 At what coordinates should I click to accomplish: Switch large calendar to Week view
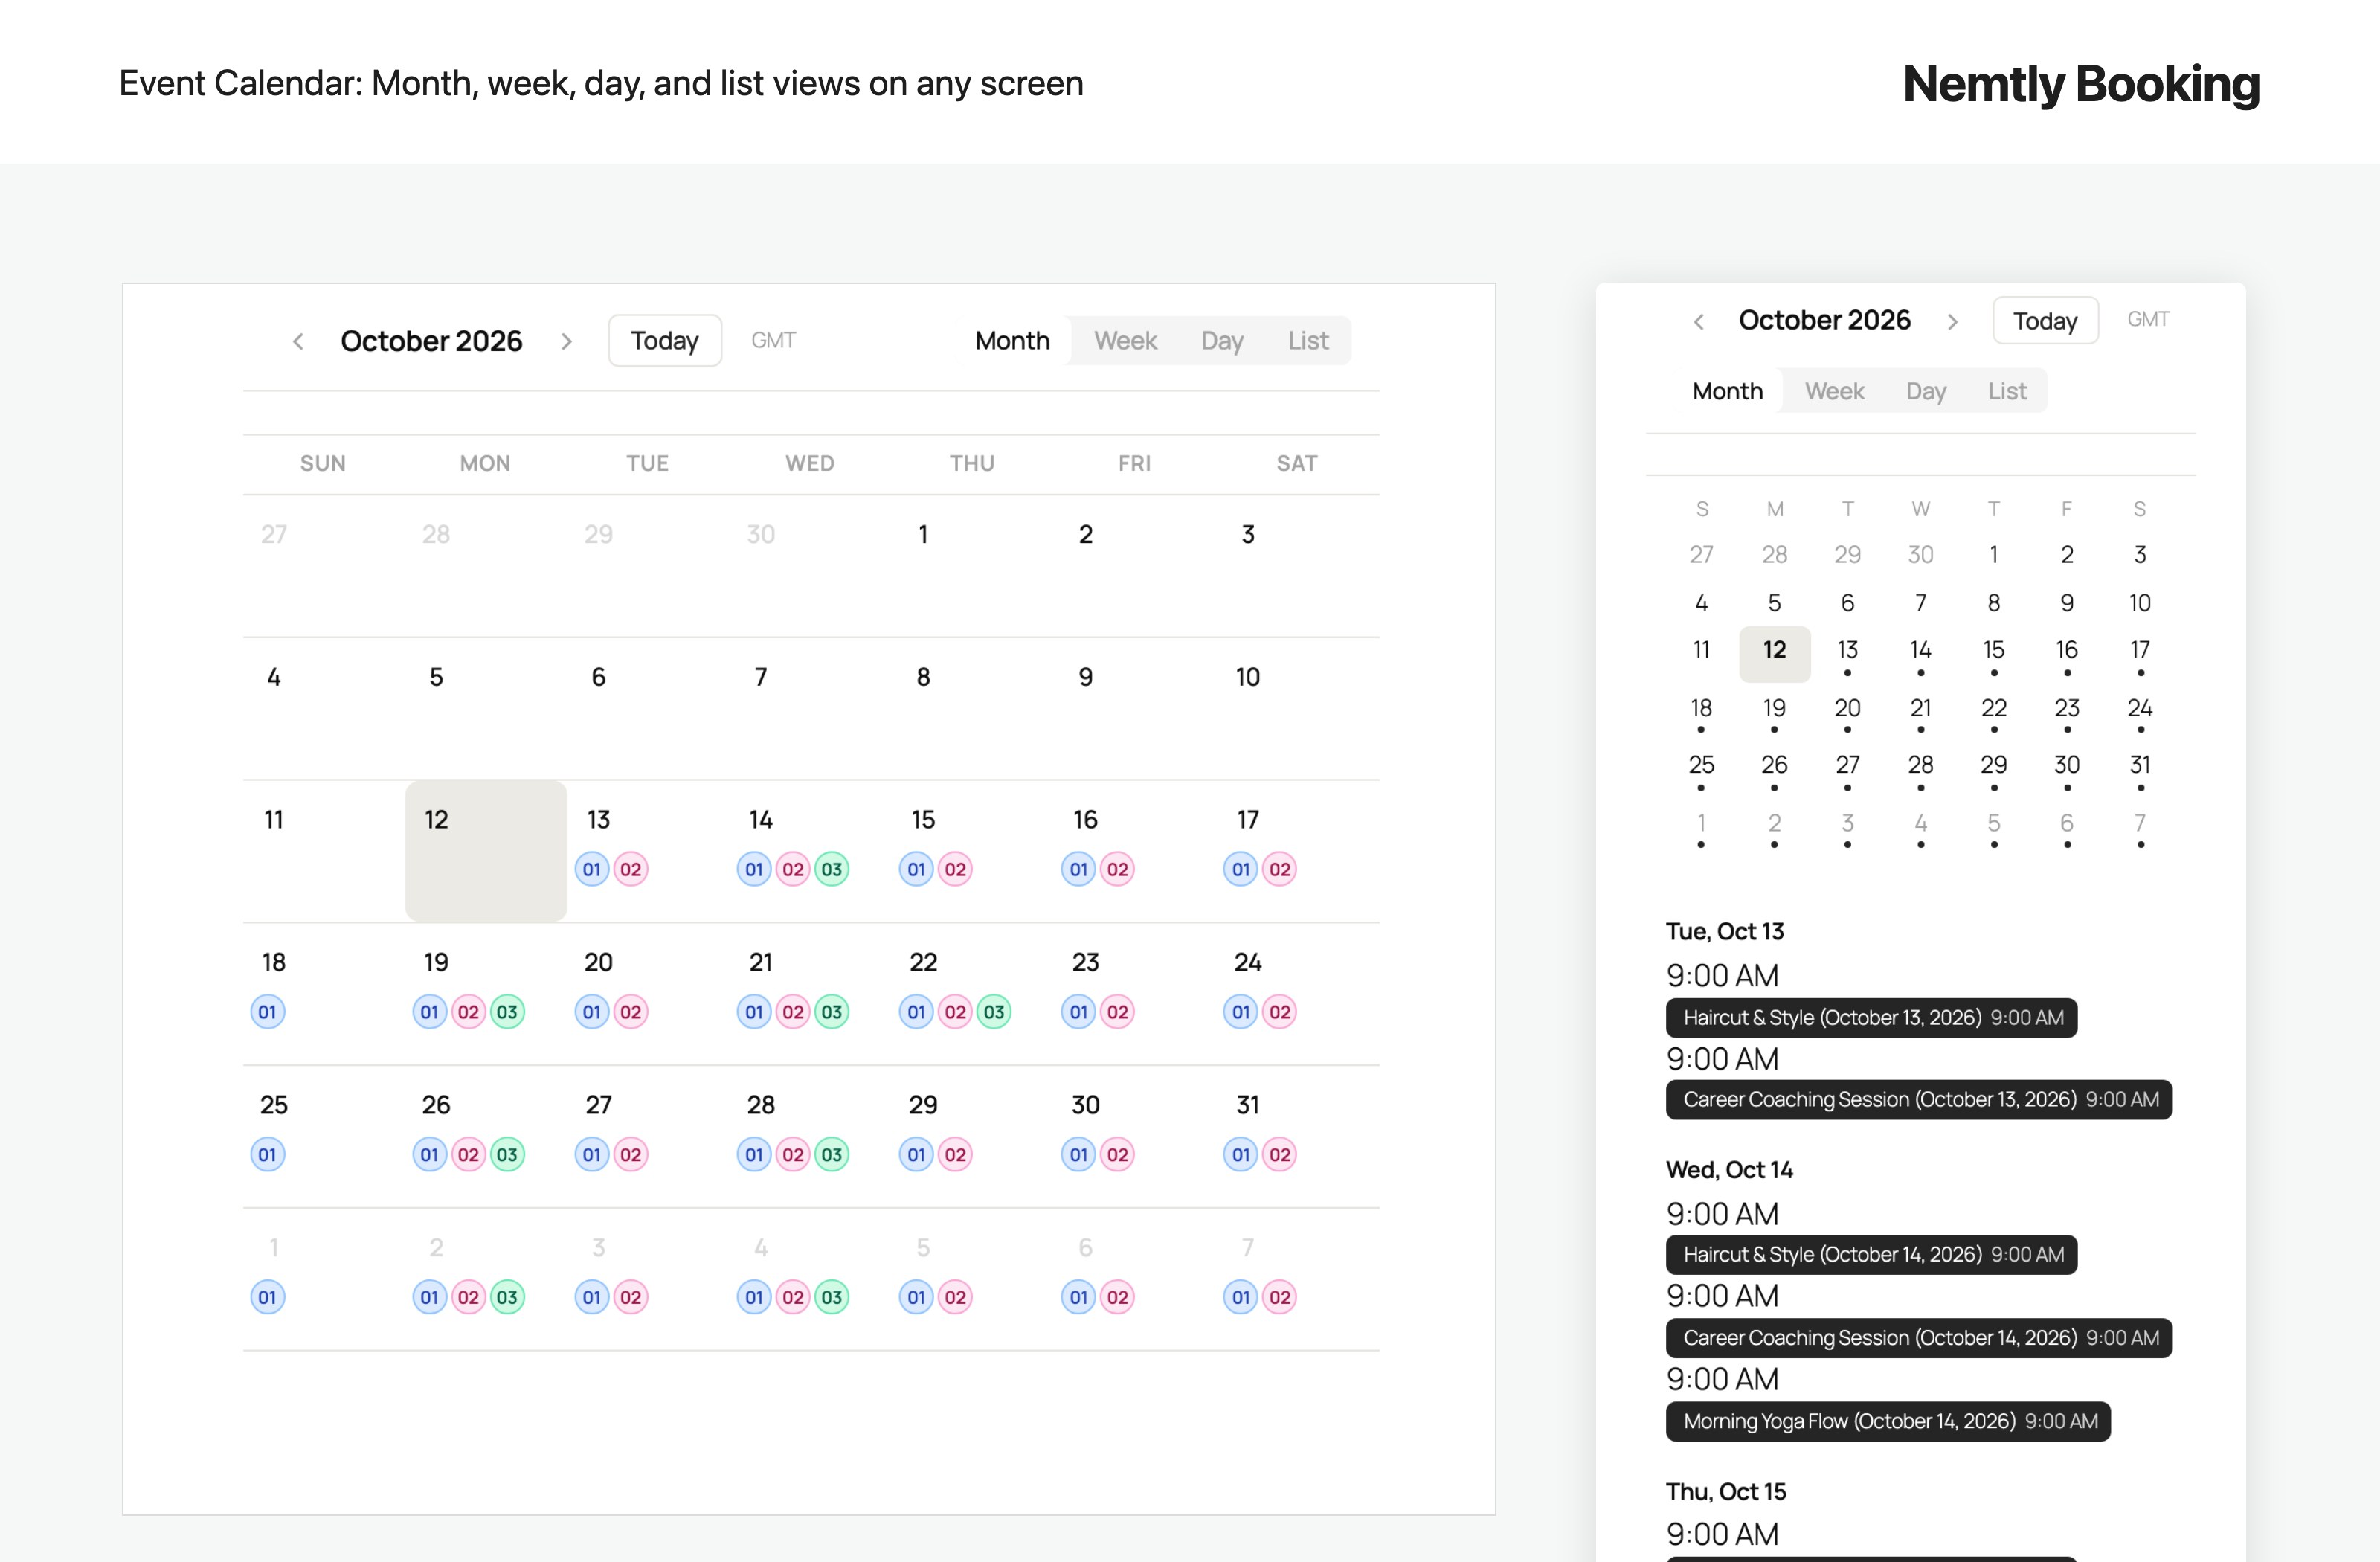coord(1125,341)
